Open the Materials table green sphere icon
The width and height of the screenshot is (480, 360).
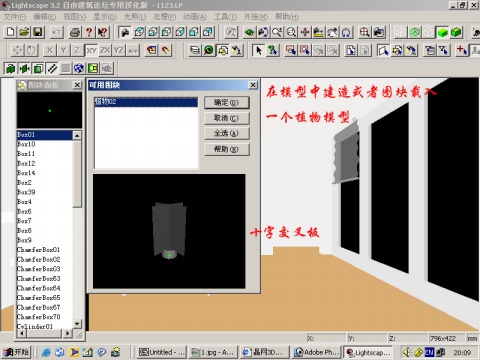209,50
